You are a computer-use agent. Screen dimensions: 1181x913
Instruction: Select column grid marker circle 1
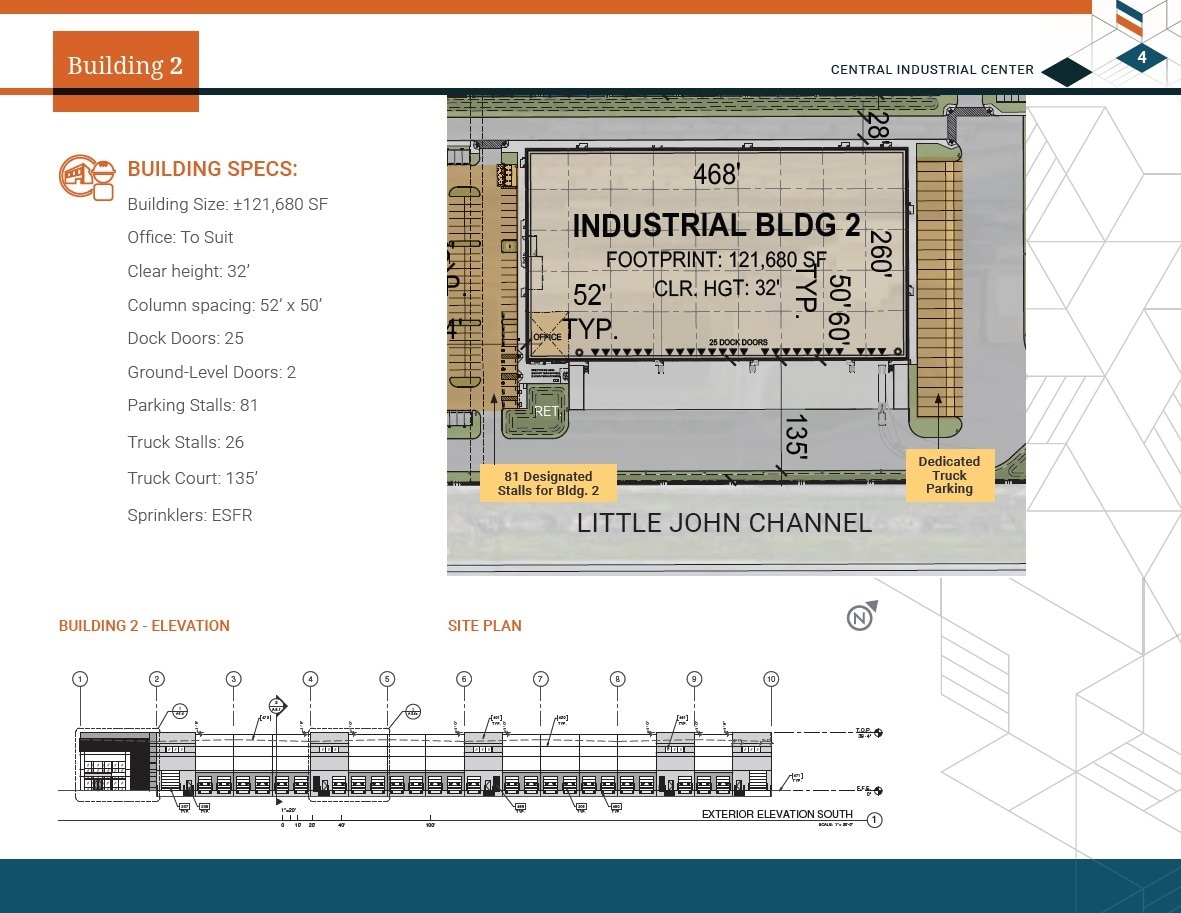tap(79, 678)
